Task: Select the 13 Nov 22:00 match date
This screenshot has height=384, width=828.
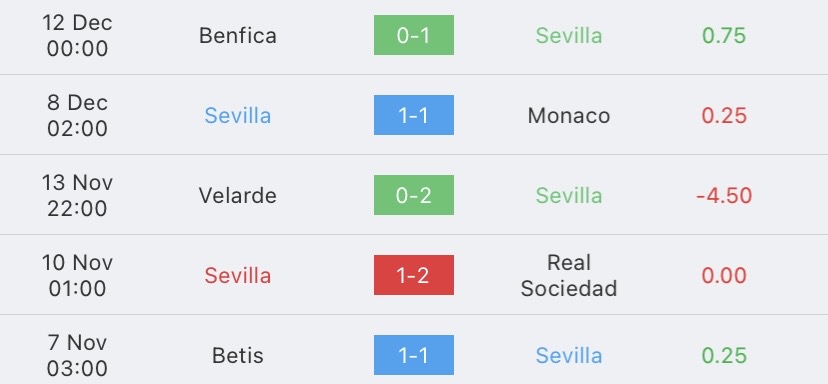Action: [x=77, y=195]
